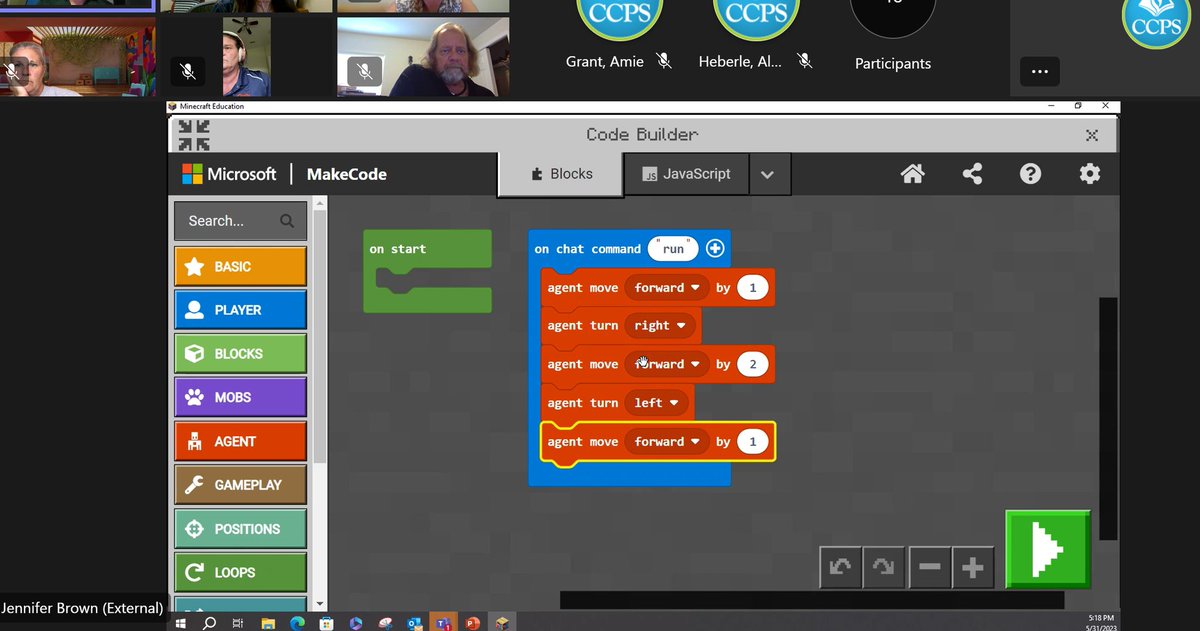This screenshot has width=1200, height=631.
Task: Switch to the Blocks tab
Action: coord(561,174)
